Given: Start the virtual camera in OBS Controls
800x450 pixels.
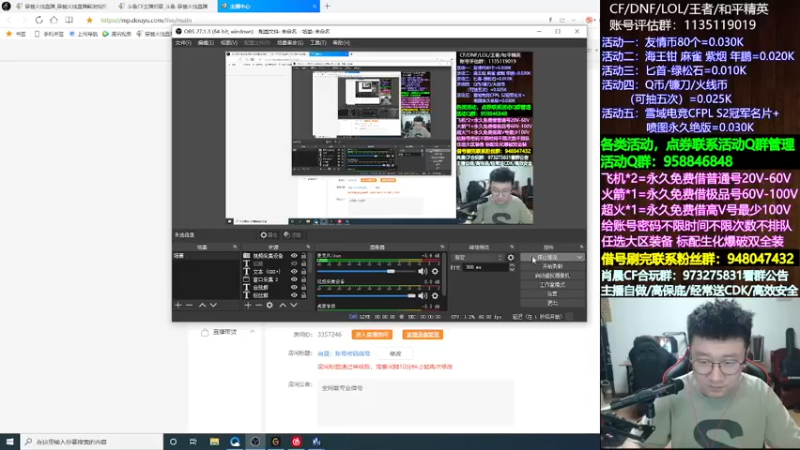Looking at the screenshot, I should pyautogui.click(x=553, y=276).
